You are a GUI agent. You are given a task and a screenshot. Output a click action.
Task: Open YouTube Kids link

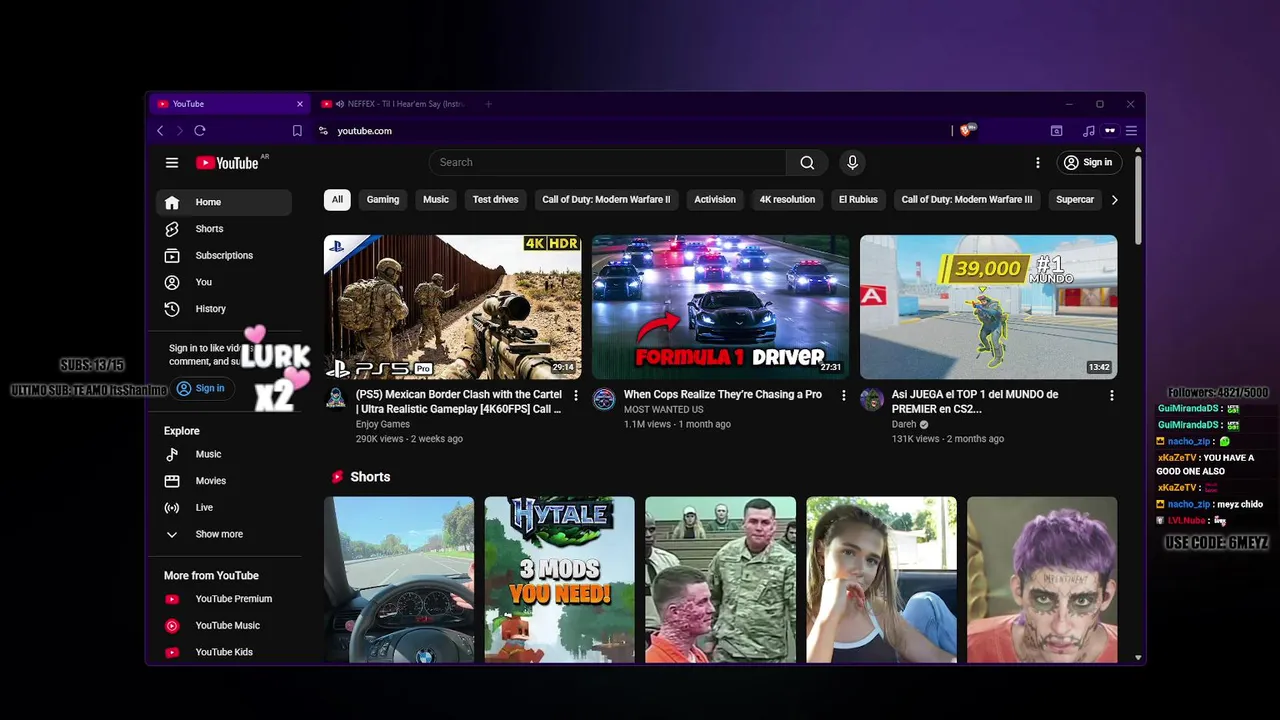(224, 652)
